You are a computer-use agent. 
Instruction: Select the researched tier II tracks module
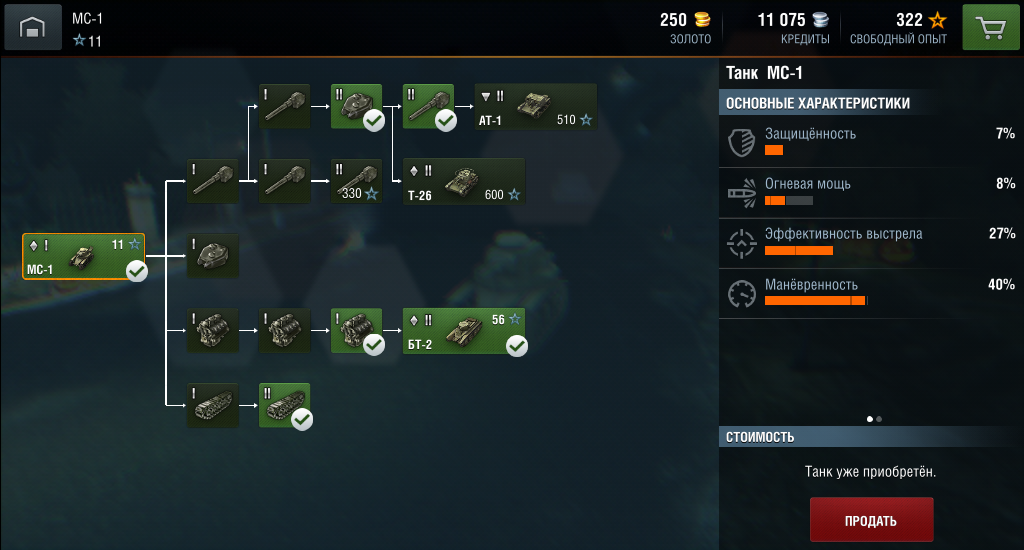pyautogui.click(x=285, y=405)
